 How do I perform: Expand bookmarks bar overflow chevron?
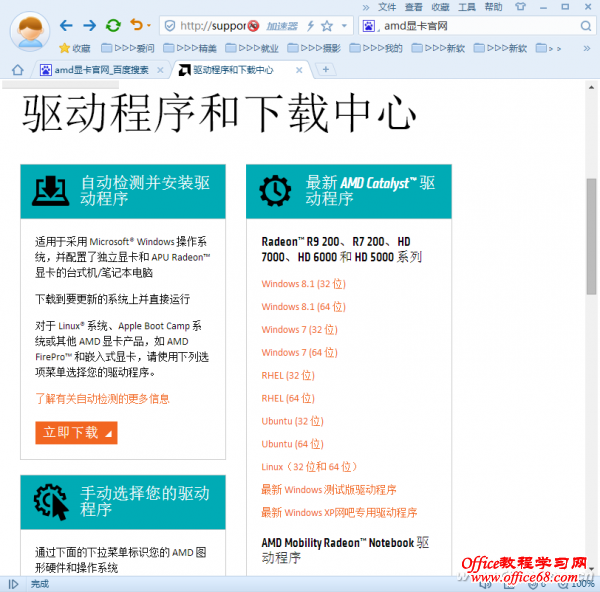pos(587,48)
